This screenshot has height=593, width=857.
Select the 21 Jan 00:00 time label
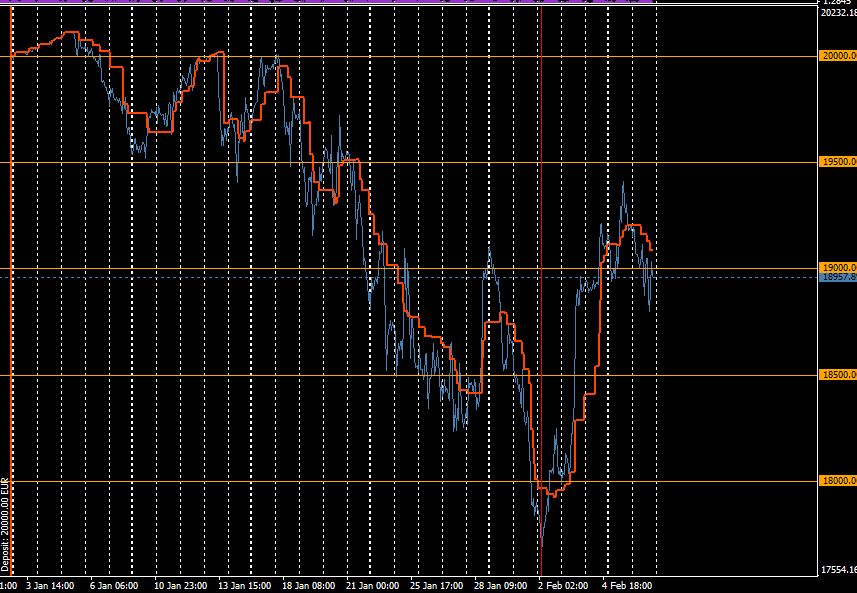[373, 585]
